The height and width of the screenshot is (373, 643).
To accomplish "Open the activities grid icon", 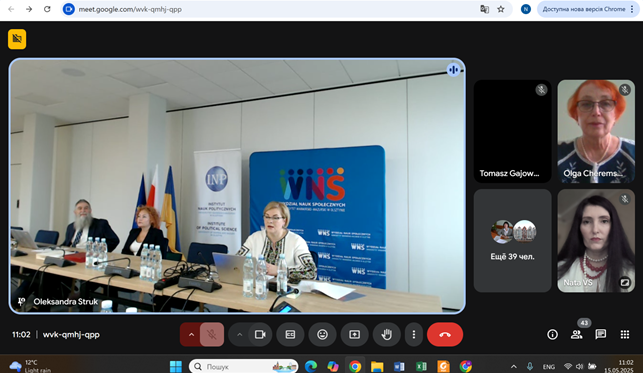I will (625, 334).
